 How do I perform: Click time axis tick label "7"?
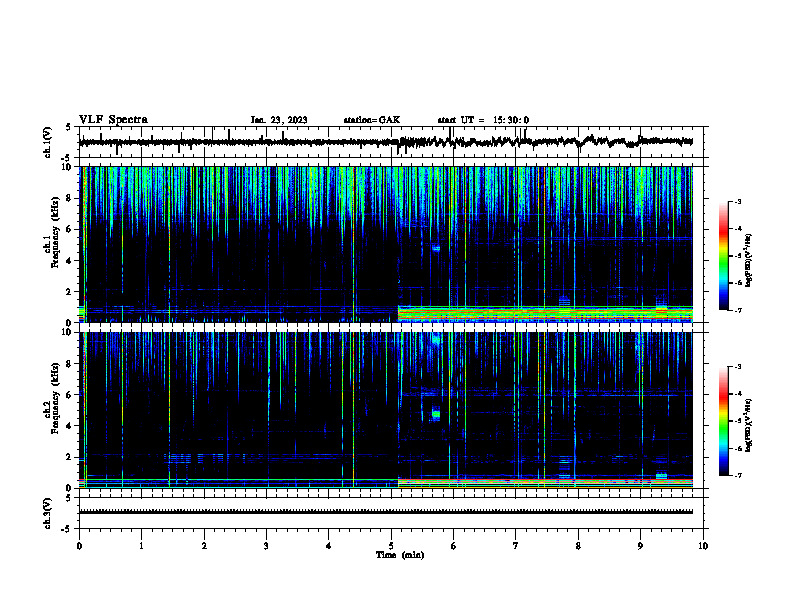(516, 546)
